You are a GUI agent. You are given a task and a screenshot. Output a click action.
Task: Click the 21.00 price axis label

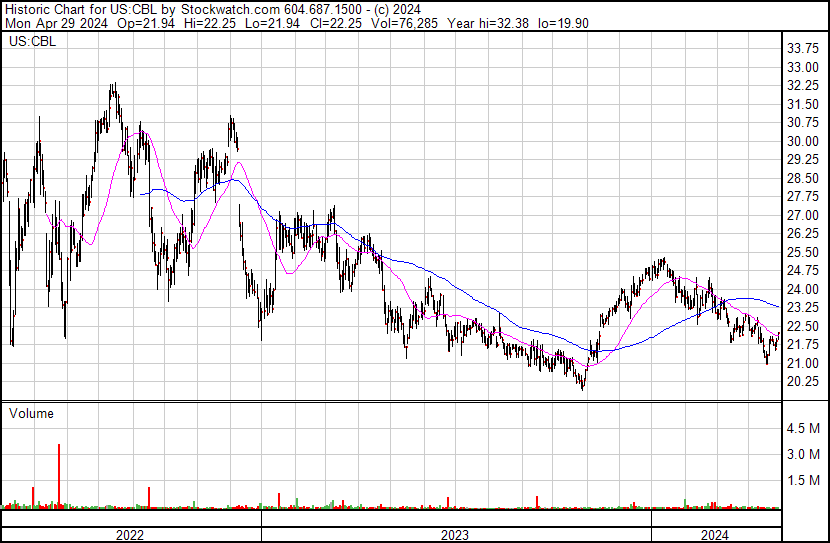pos(803,364)
